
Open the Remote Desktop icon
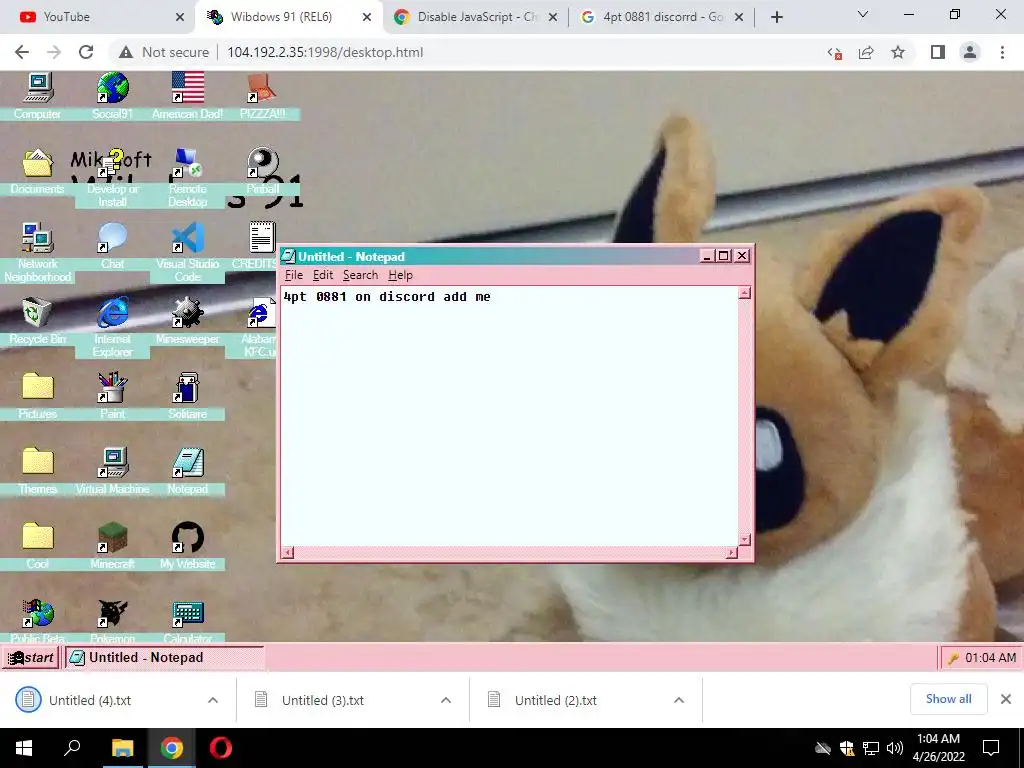pos(188,163)
